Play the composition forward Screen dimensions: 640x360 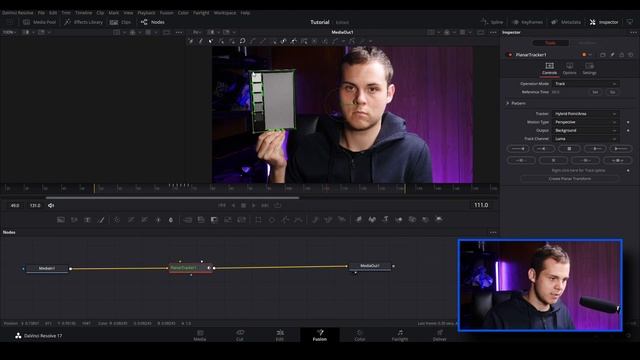[254, 205]
